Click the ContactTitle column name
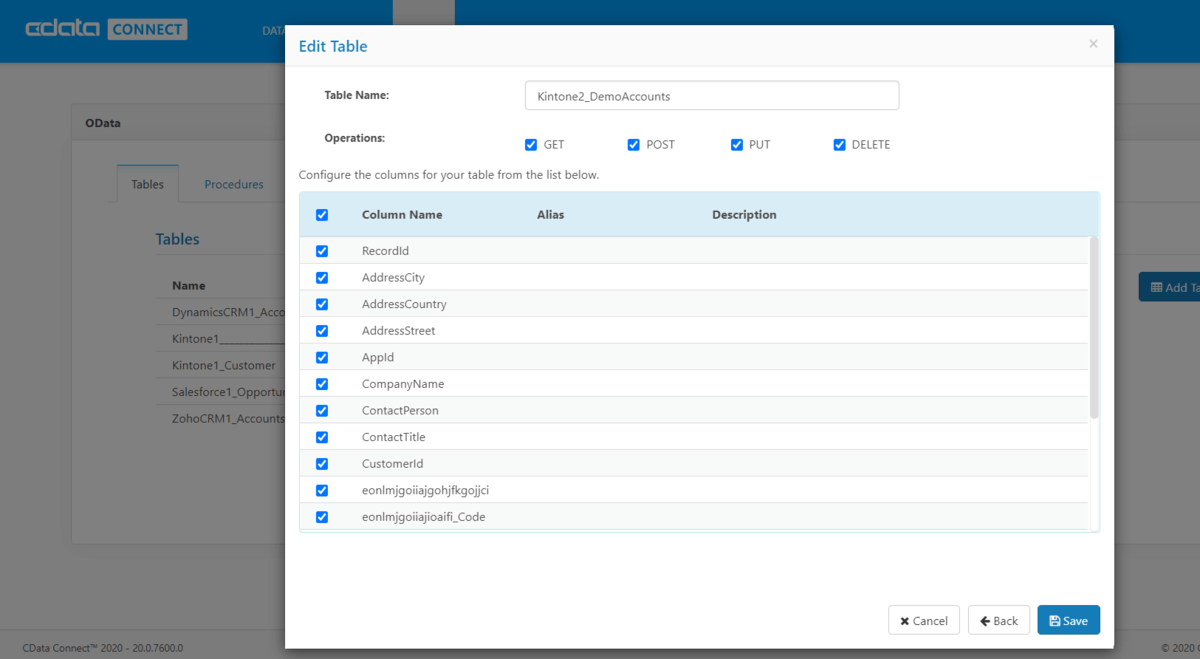 (x=394, y=437)
